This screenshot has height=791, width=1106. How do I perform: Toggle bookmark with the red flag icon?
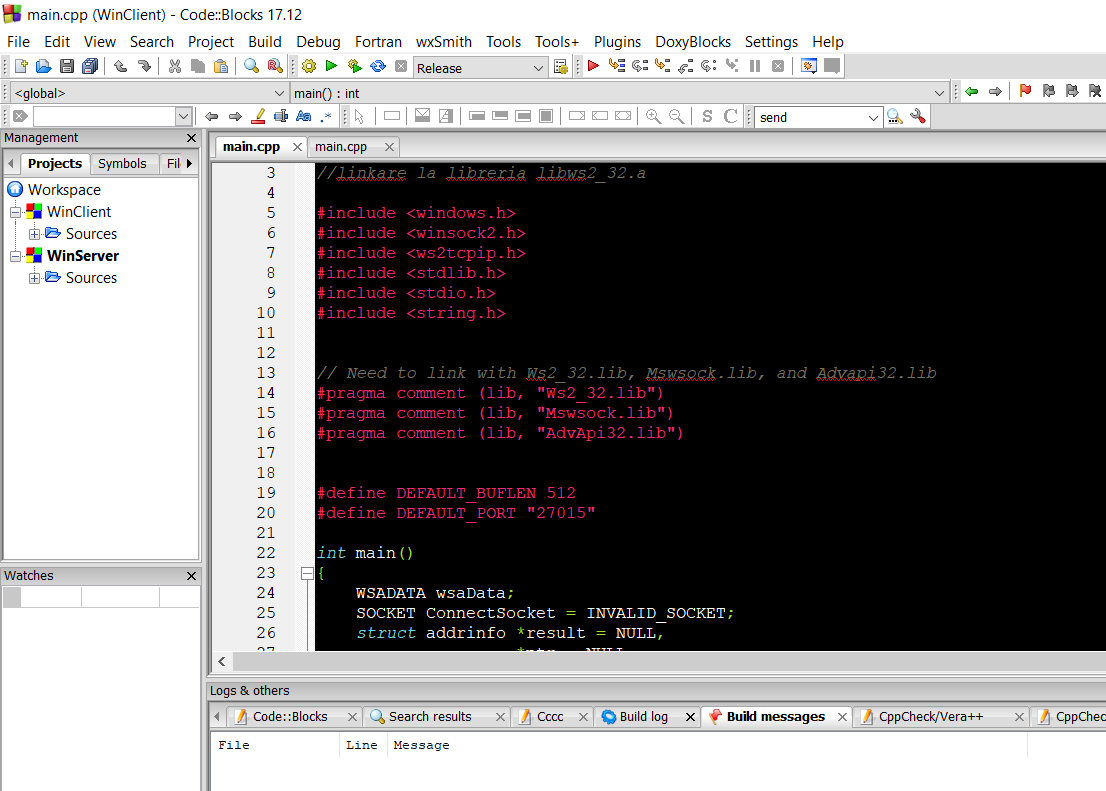[1026, 91]
